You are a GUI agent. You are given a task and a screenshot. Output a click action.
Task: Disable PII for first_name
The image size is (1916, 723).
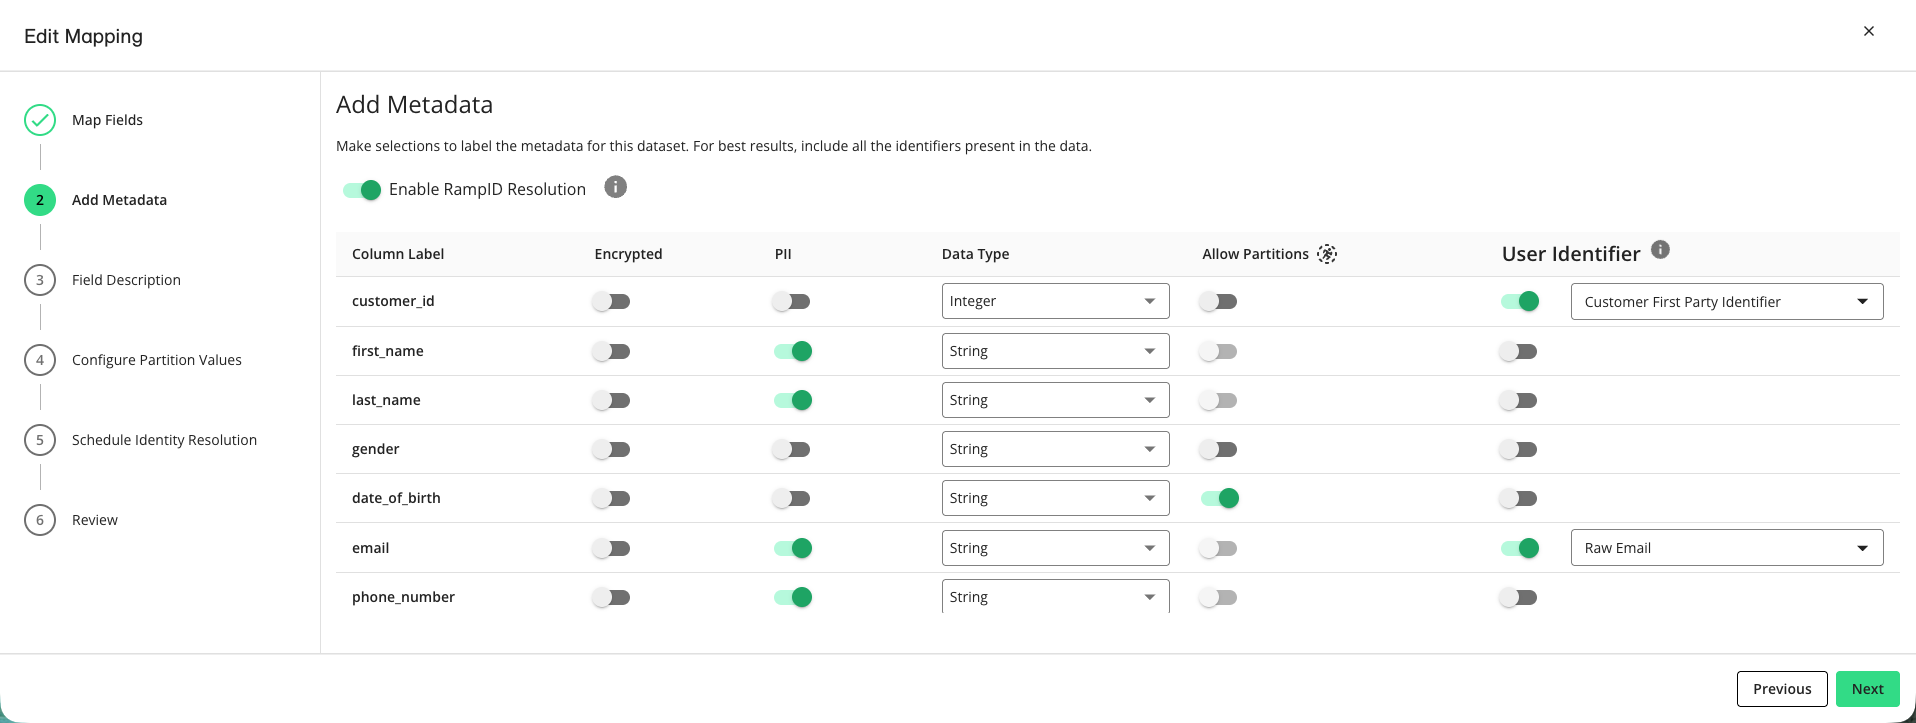coord(793,351)
